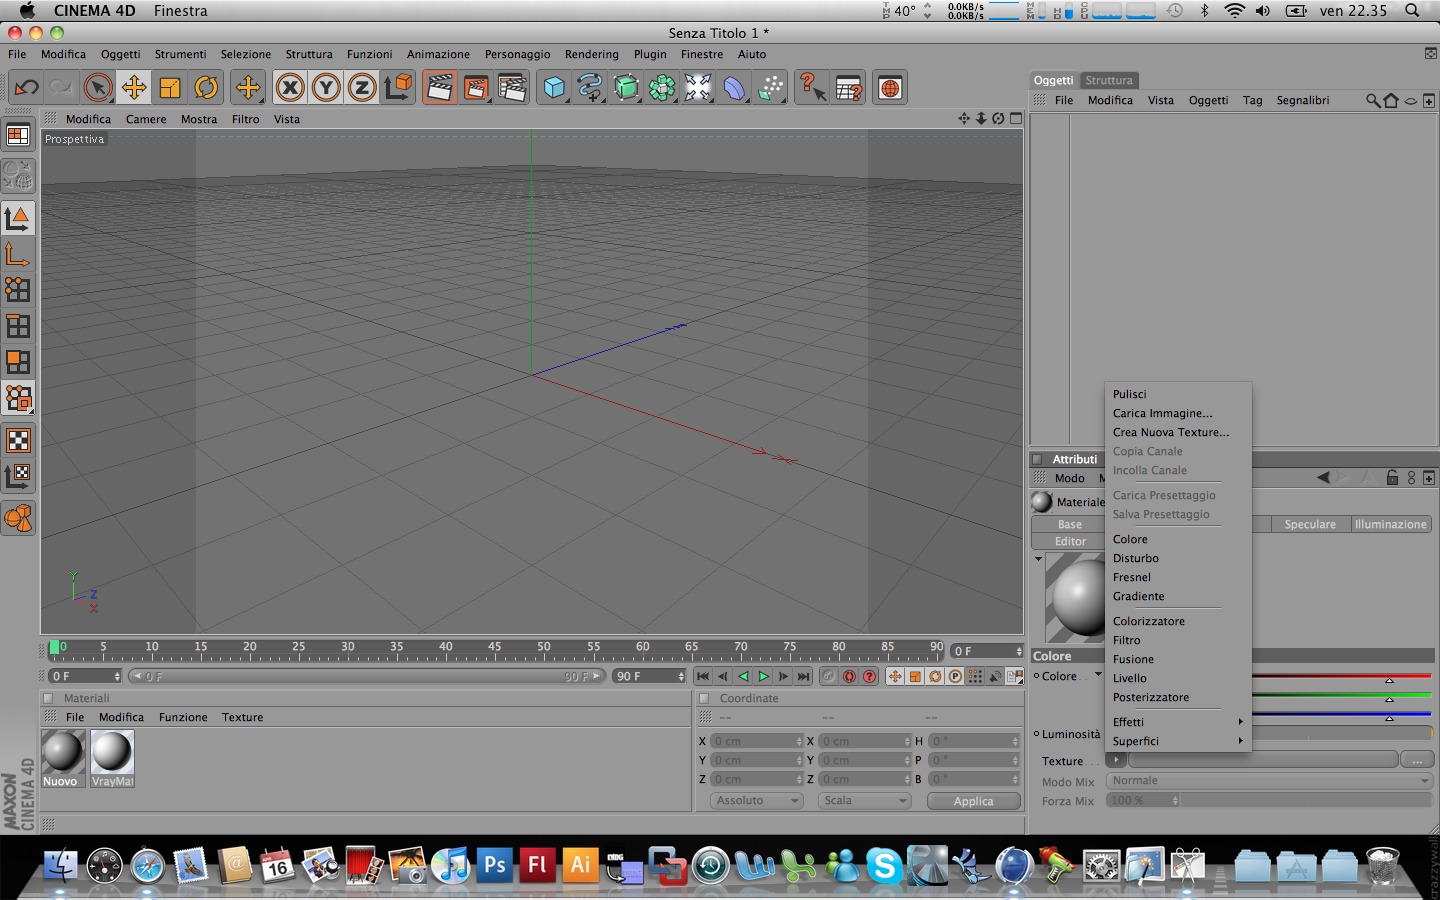Select the Rotate tool icon
Viewport: 1440px width, 900px height.
(x=206, y=88)
